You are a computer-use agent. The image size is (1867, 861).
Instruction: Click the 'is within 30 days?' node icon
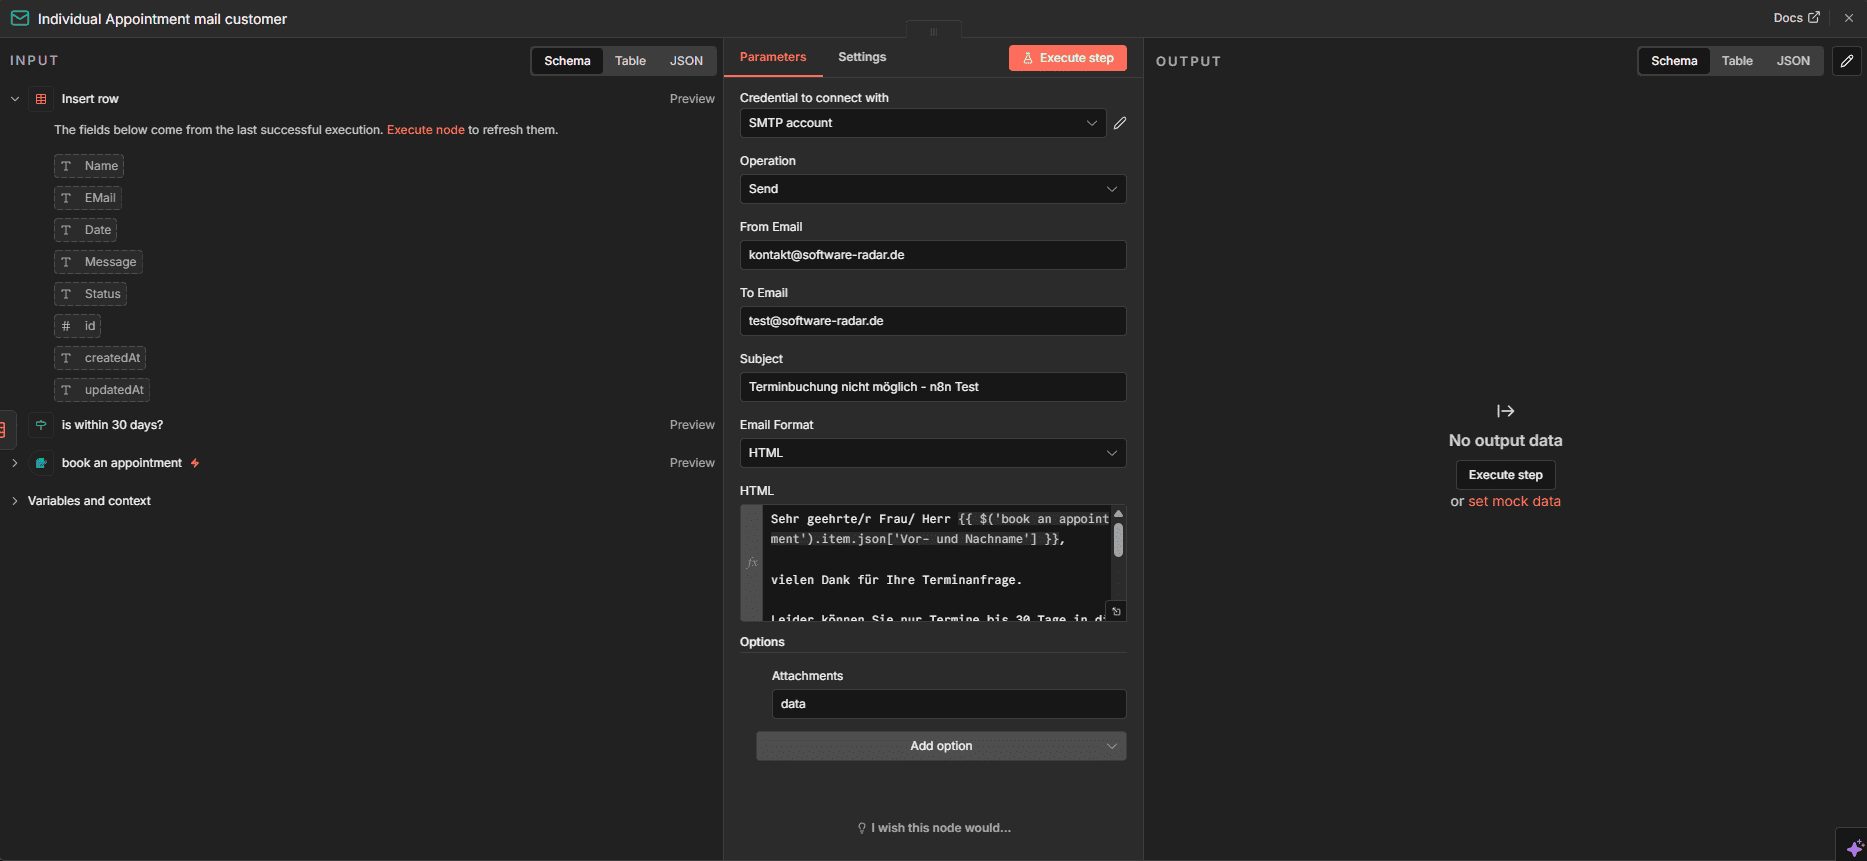[x=41, y=425]
